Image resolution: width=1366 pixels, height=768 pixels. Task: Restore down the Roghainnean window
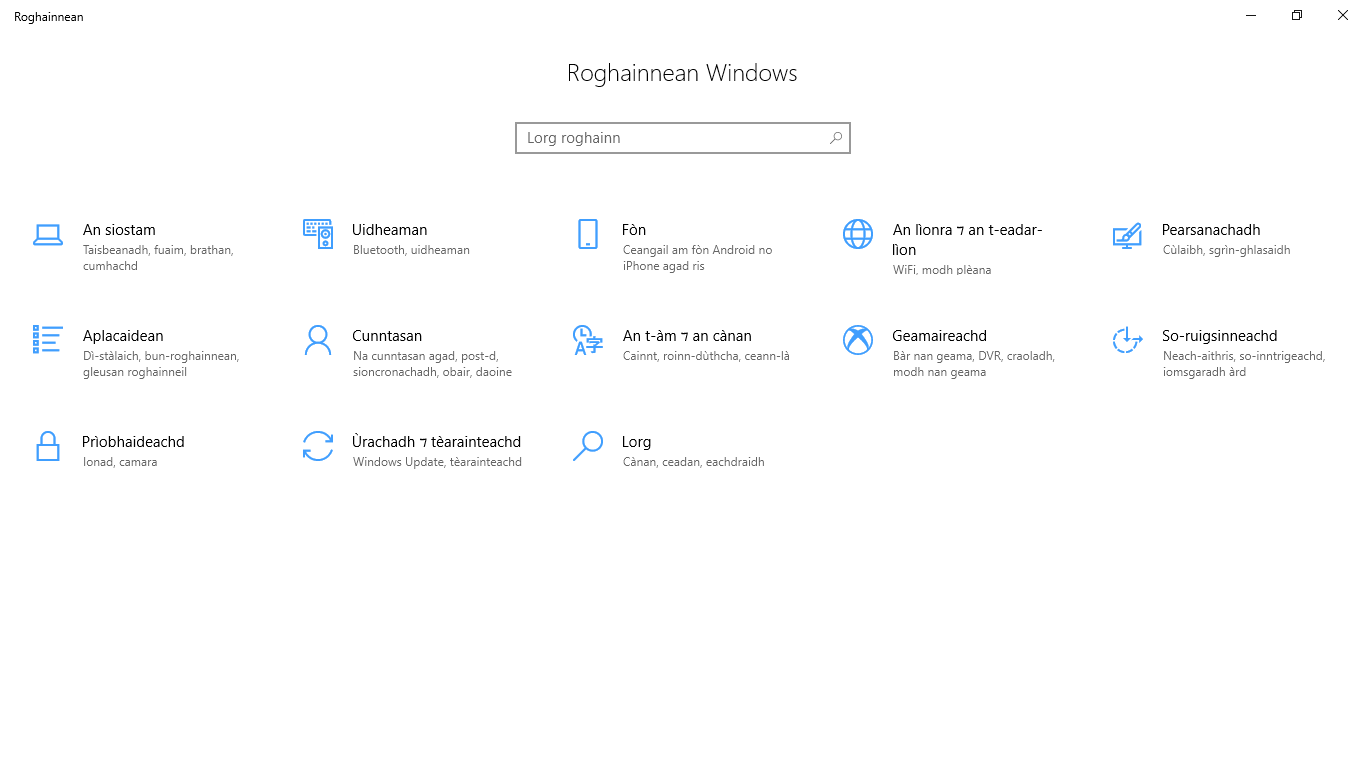1297,15
